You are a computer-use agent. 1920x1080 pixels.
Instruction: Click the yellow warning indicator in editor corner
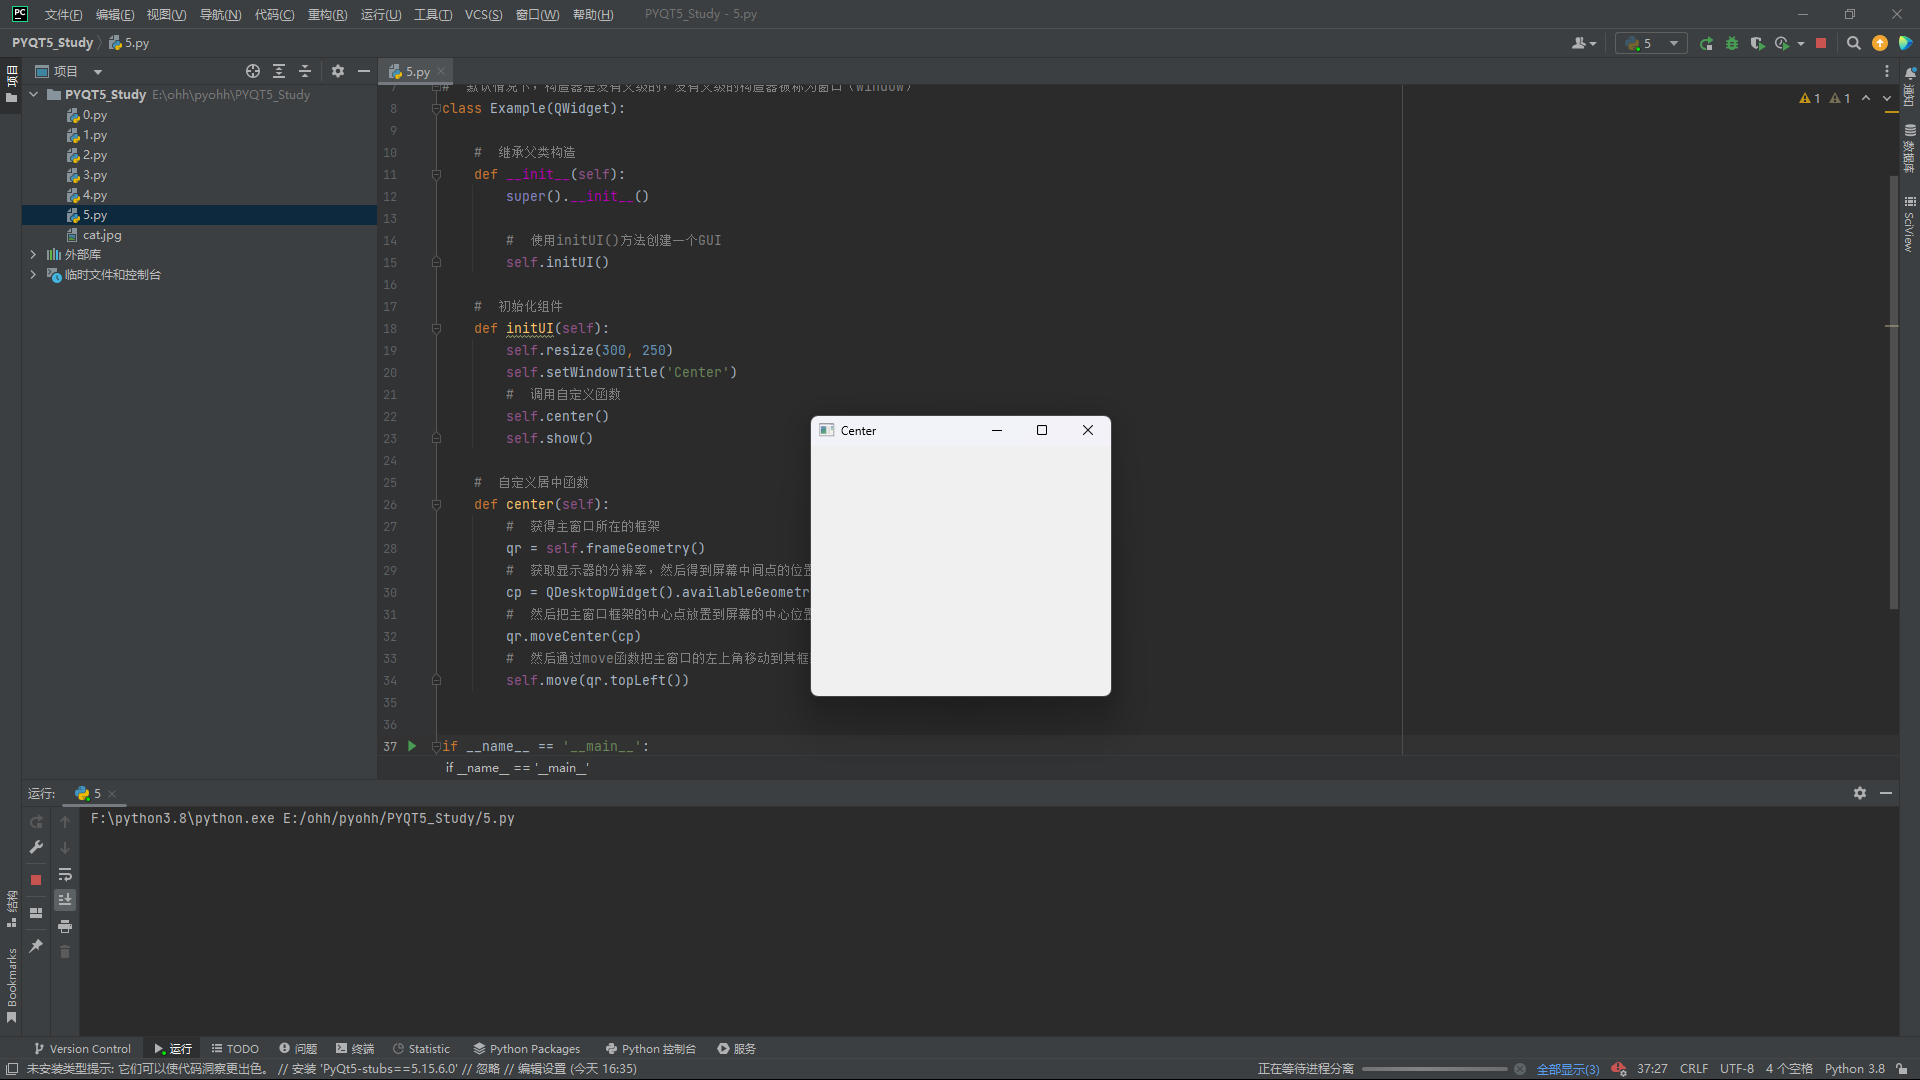1810,98
